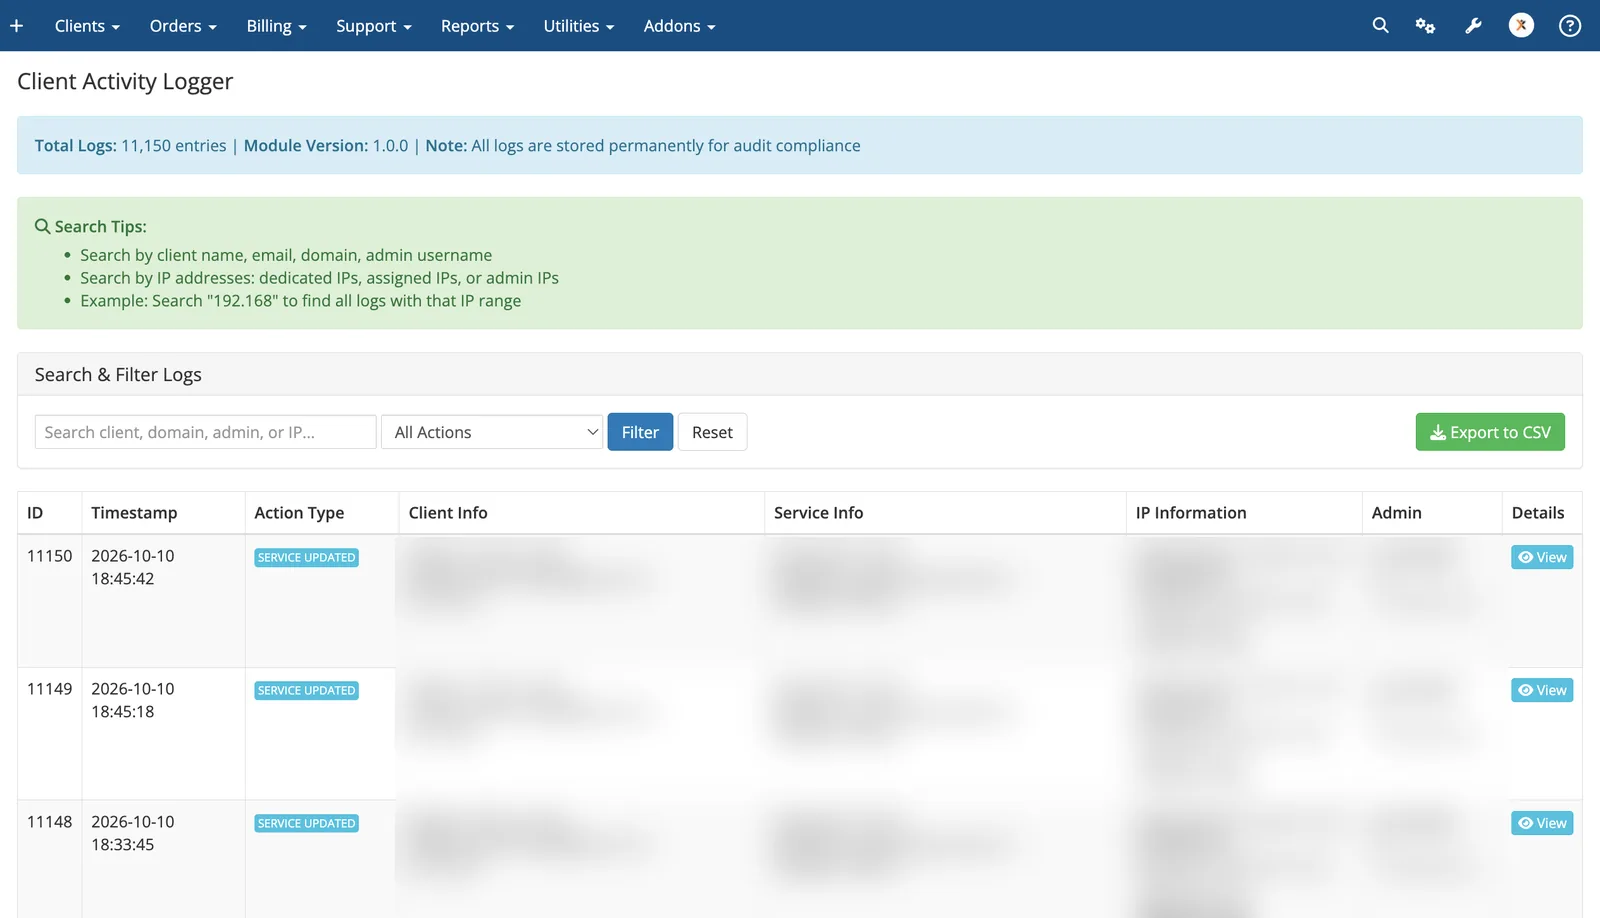Click the Module Version 1.0.0 text

click(x=326, y=146)
